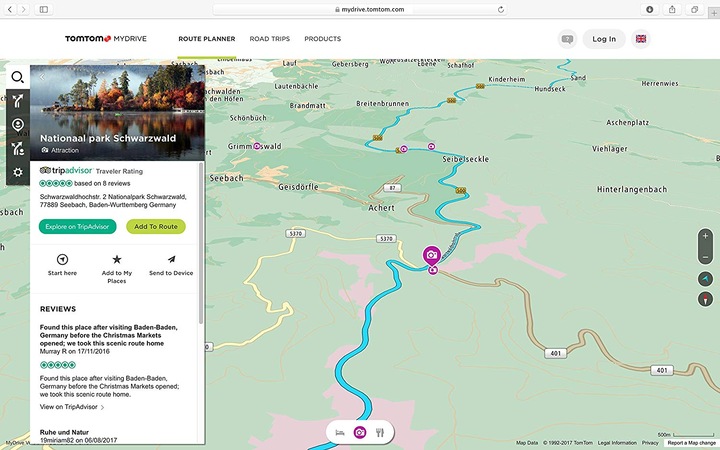Toggle the Safari sidebar
720x450 pixels.
pos(44,9)
